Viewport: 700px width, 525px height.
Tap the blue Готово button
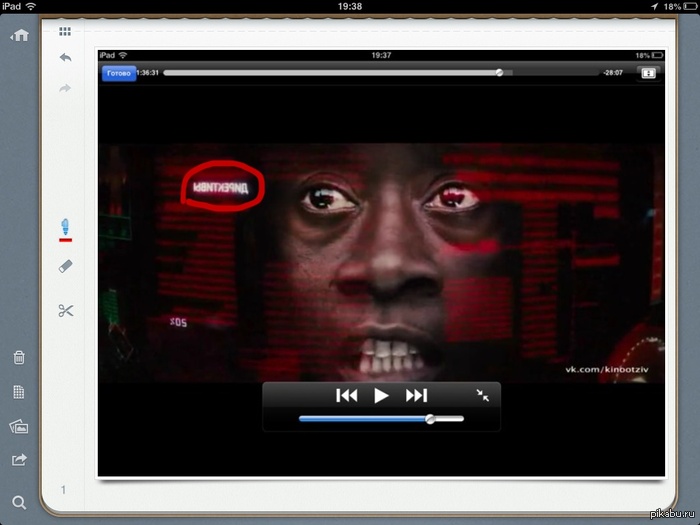[x=119, y=73]
